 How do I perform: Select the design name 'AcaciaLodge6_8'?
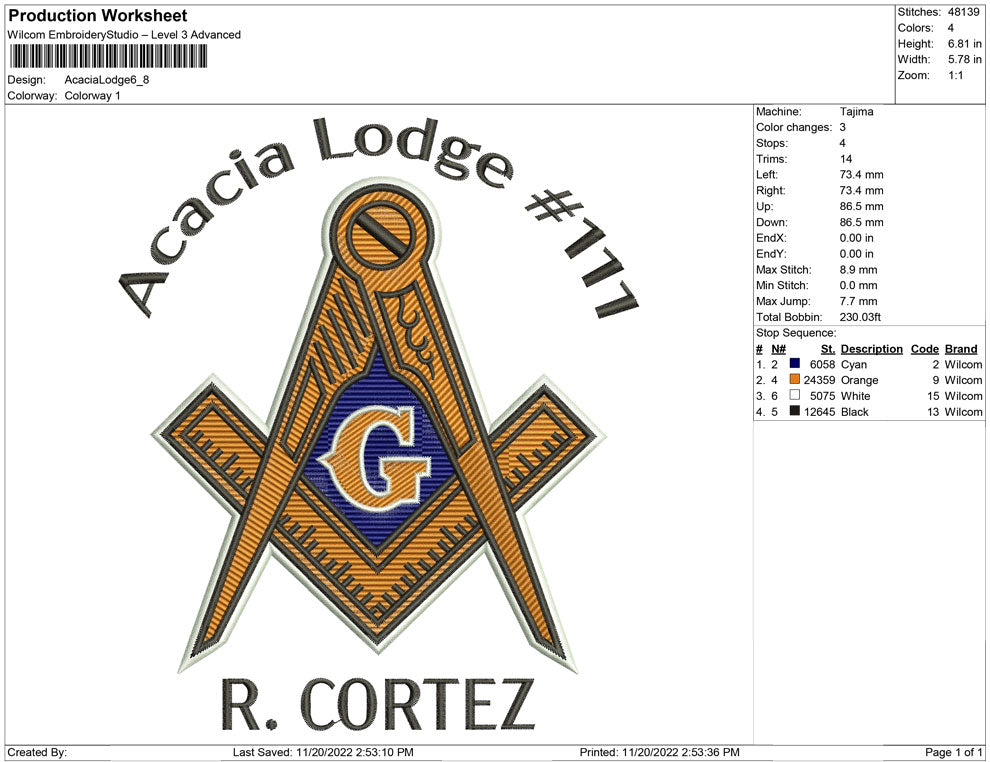[107, 80]
